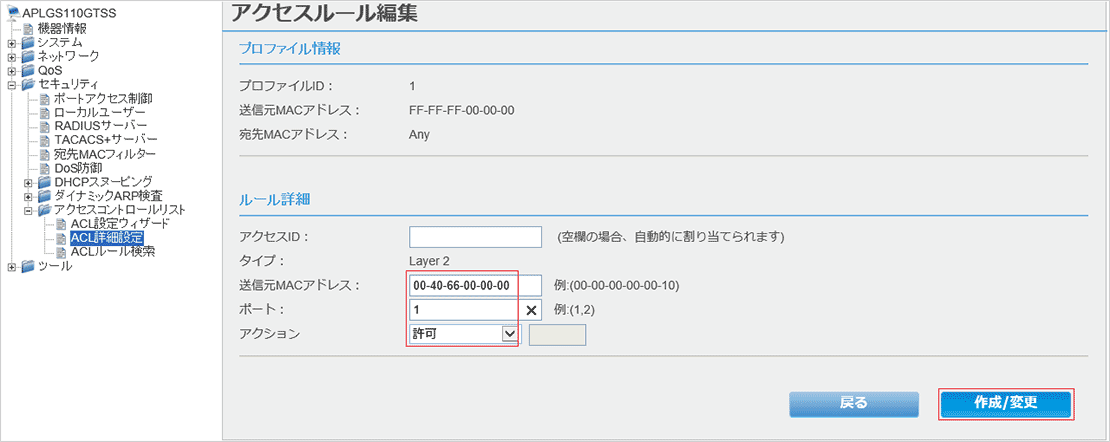
Task: Click the ローカルユーザー page icon
Action: click(45, 113)
